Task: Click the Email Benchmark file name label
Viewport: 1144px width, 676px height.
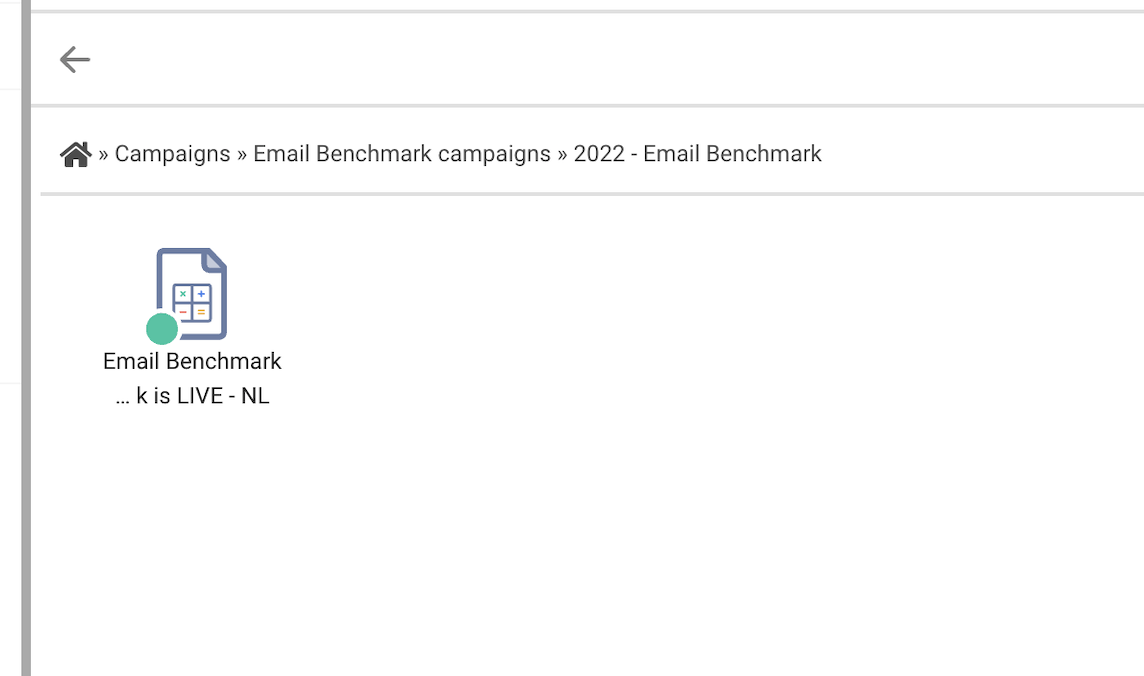Action: (192, 361)
